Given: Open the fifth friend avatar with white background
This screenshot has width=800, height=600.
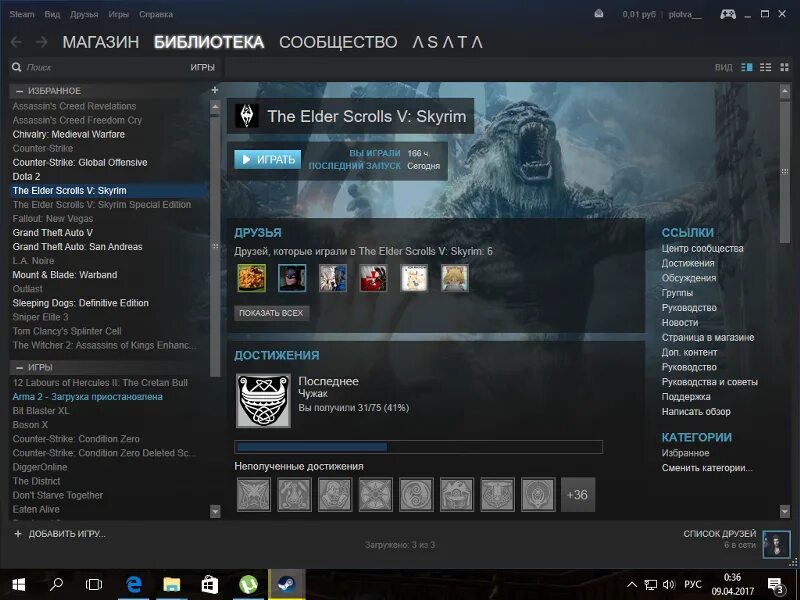Looking at the screenshot, I should [x=414, y=278].
